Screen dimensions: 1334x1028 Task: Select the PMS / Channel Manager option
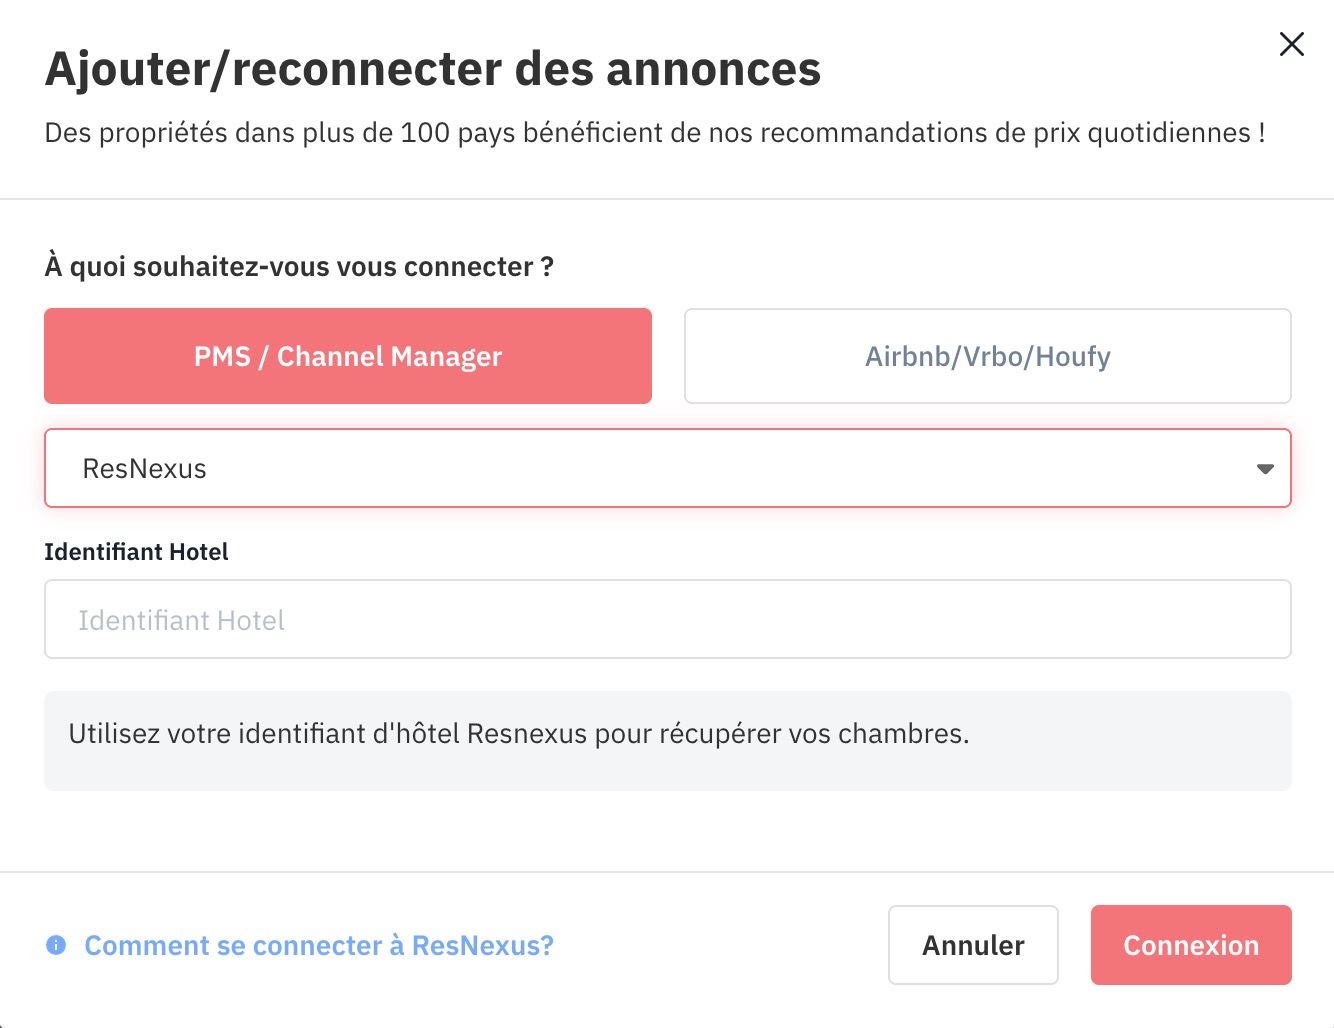click(x=348, y=356)
